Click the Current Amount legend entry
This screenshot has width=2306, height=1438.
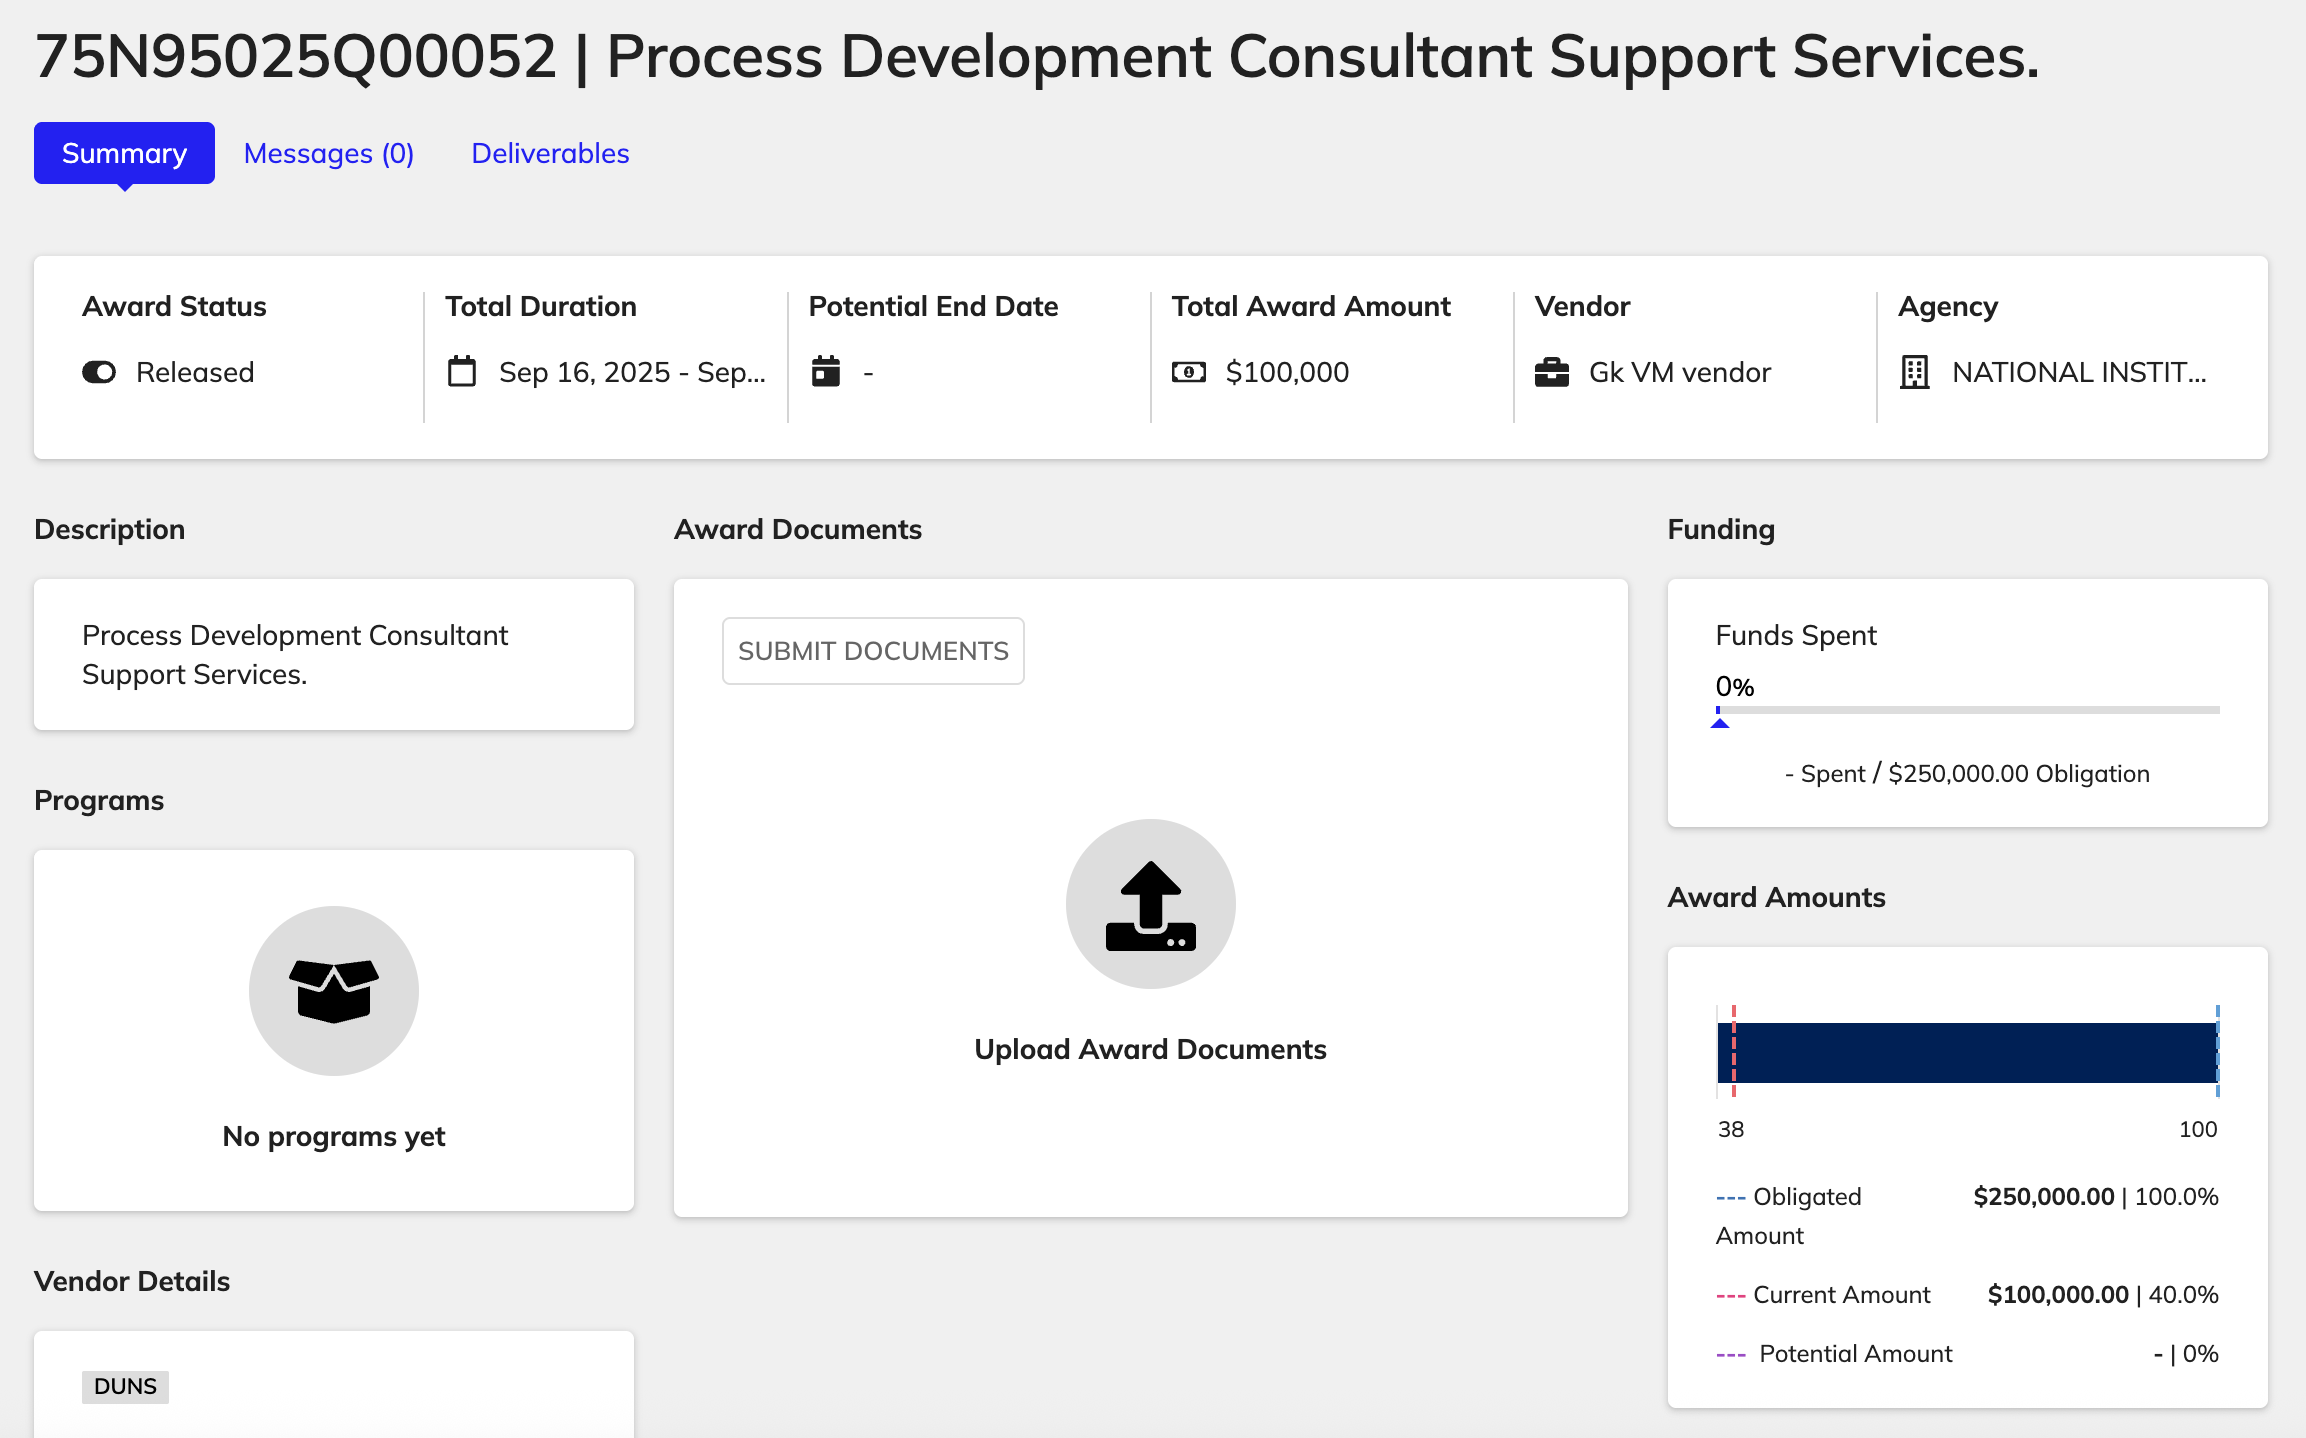1841,1295
